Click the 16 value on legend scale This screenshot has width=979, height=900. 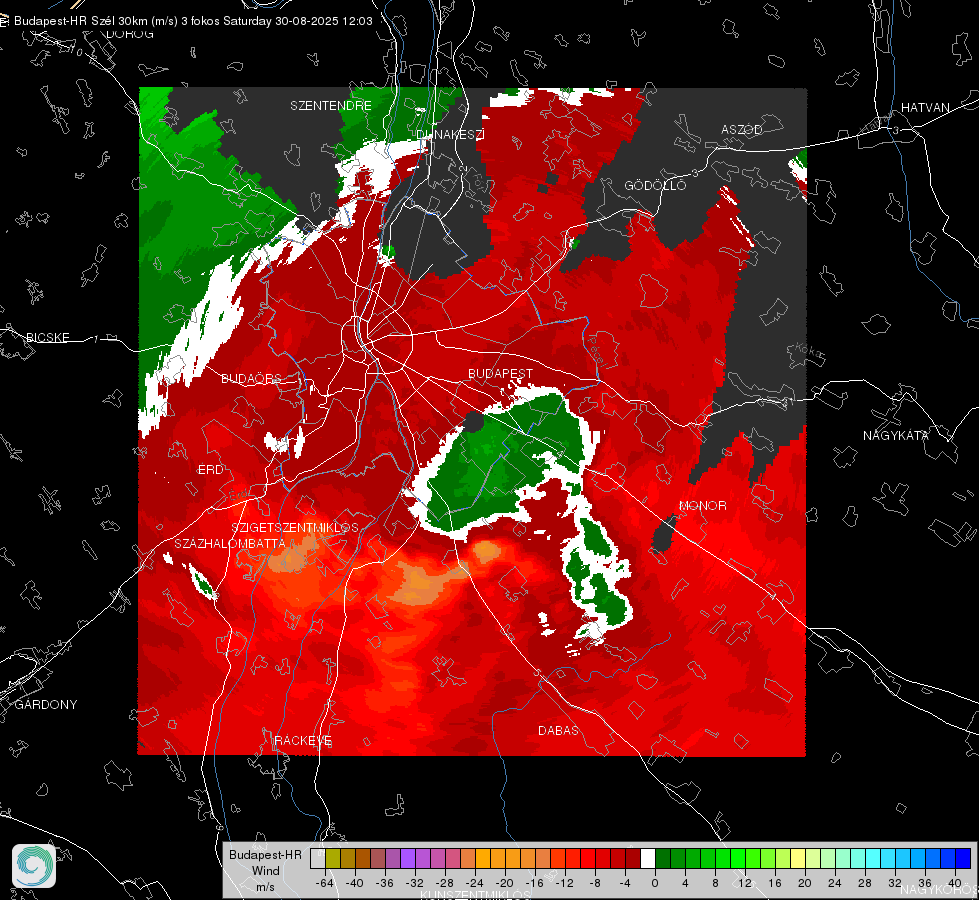pos(775,883)
